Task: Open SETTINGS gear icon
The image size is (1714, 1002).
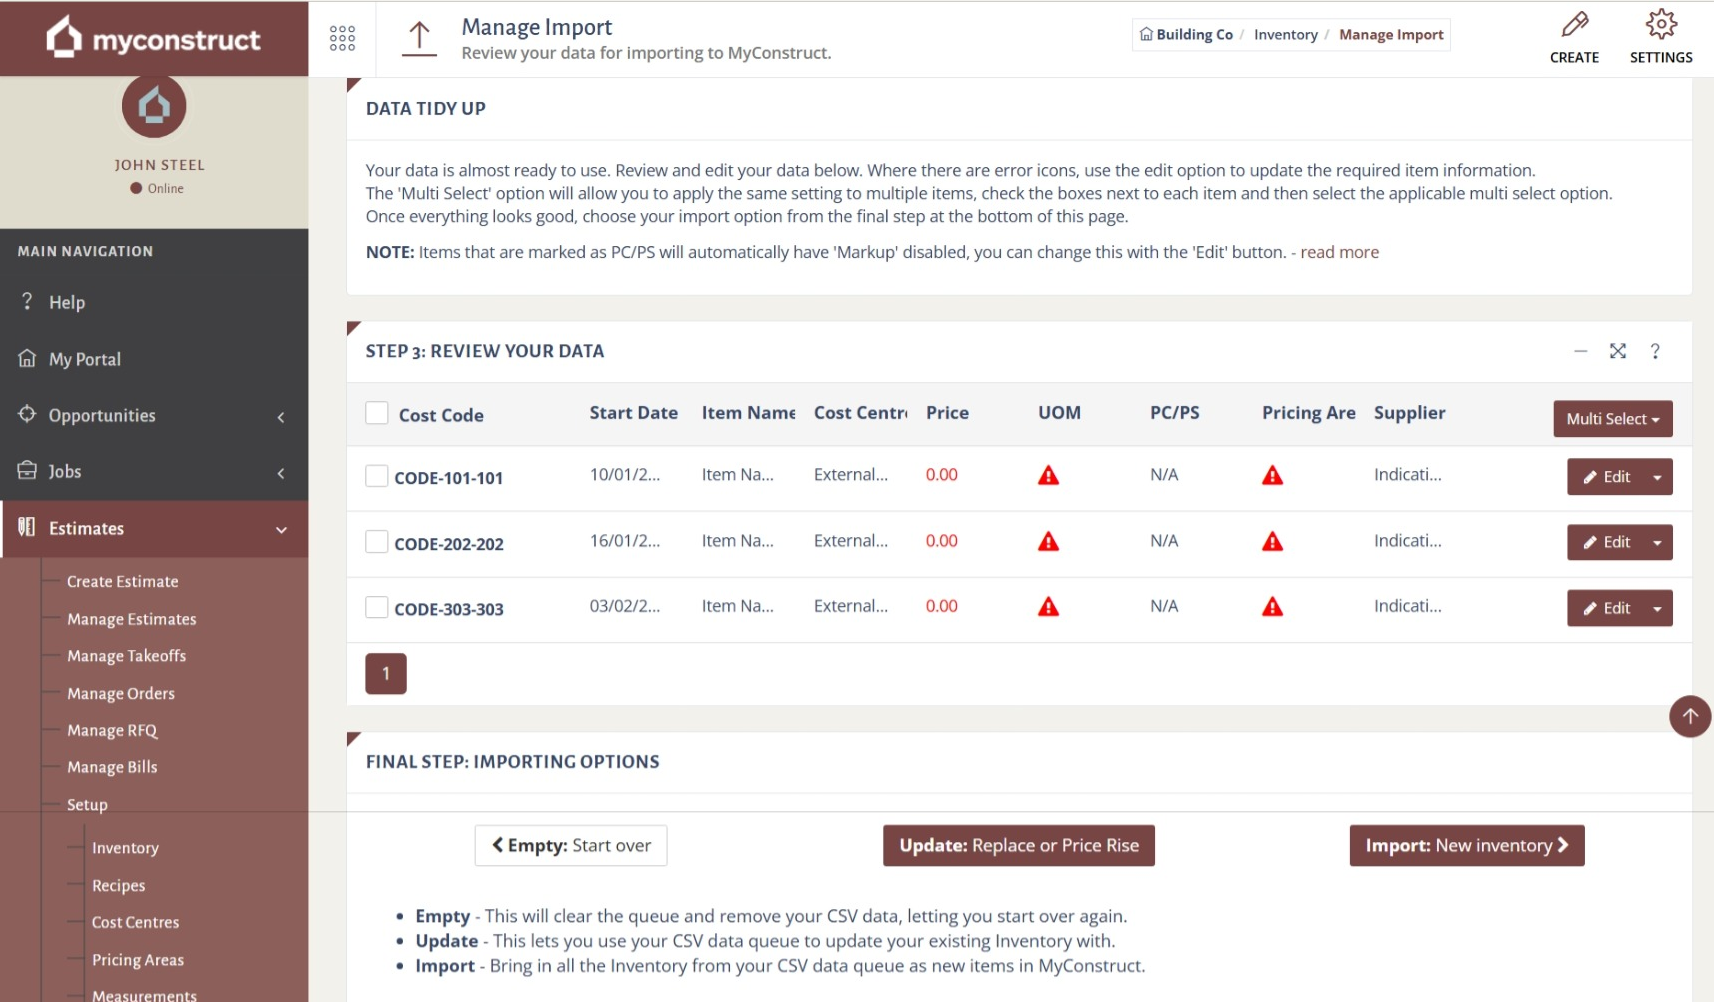Action: pyautogui.click(x=1660, y=25)
